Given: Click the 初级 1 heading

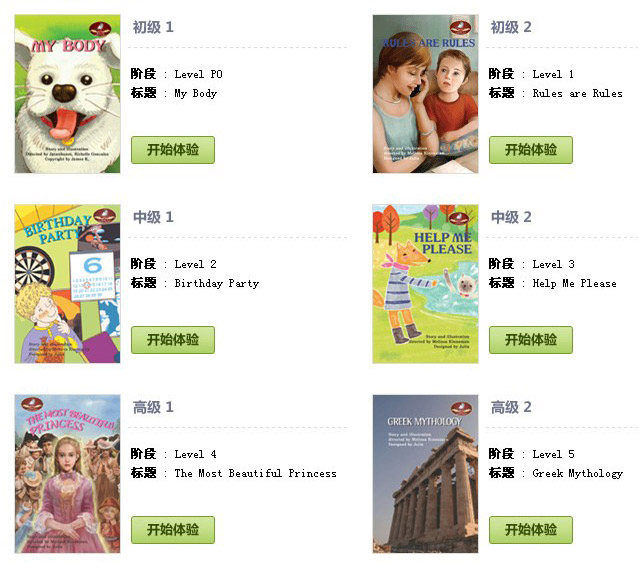Looking at the screenshot, I should tap(153, 27).
